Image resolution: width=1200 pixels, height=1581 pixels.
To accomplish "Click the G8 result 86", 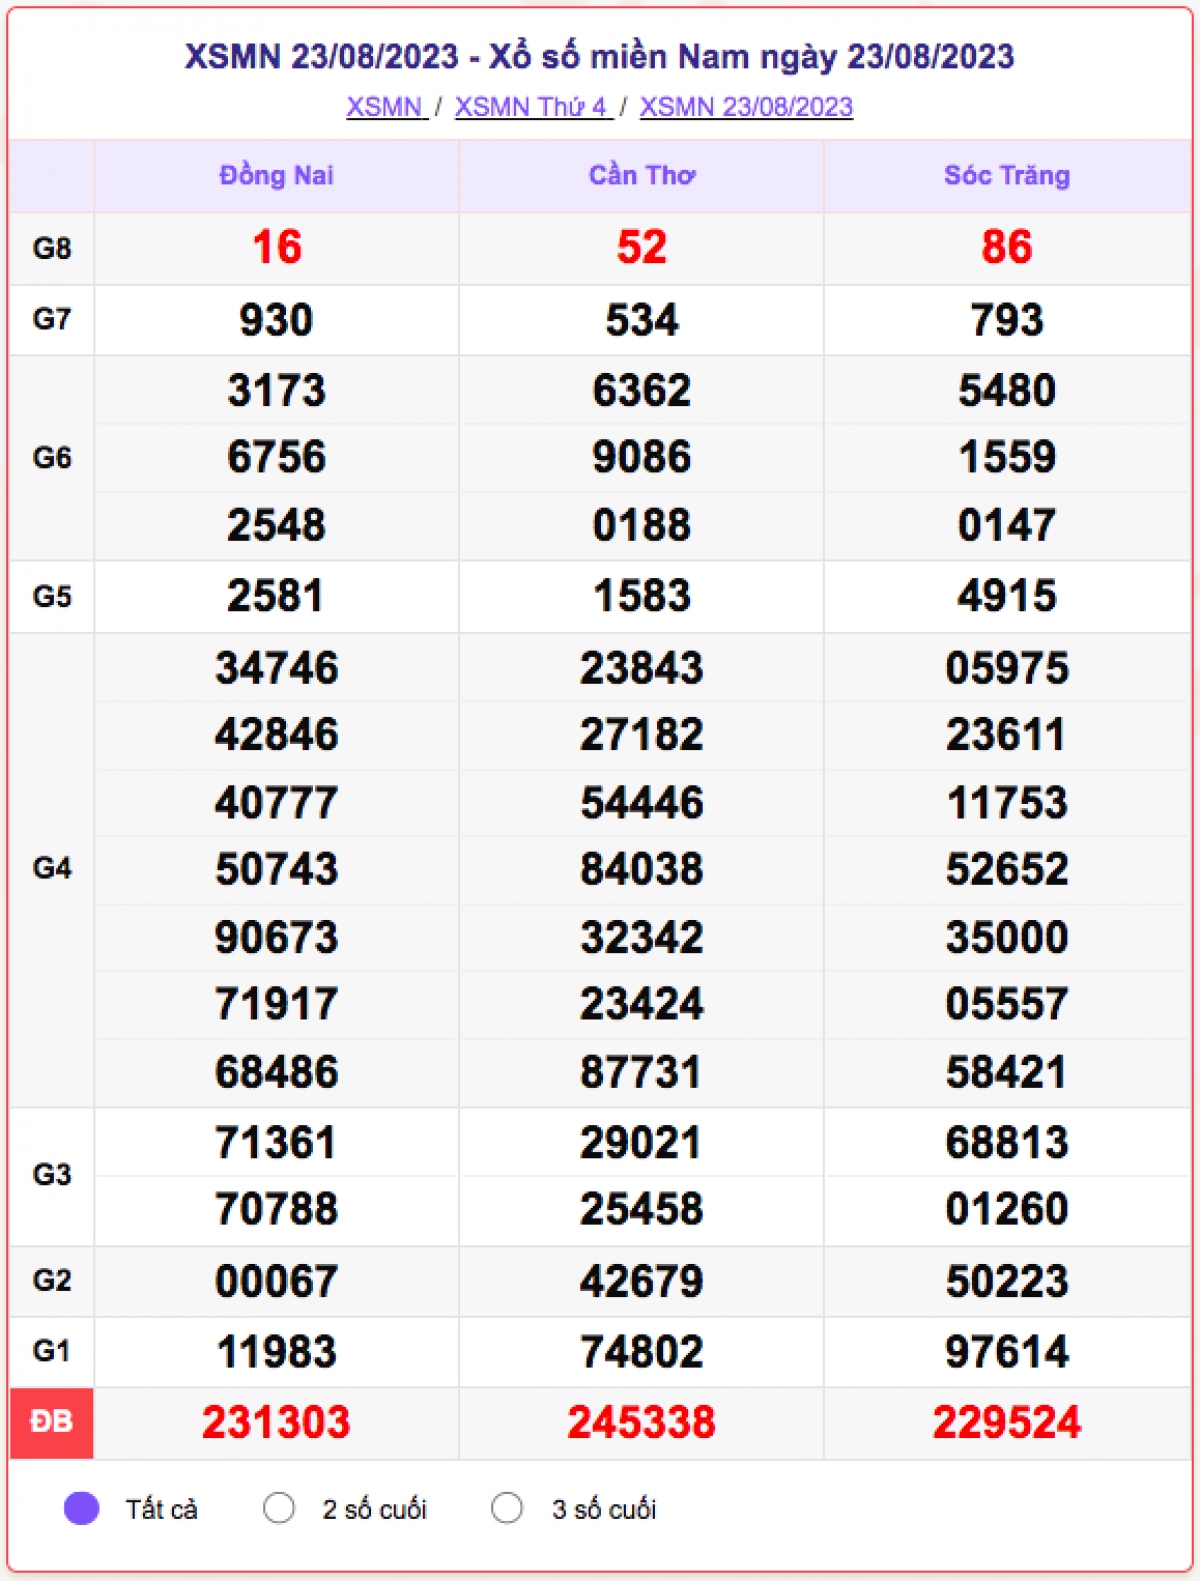I will click(1007, 248).
